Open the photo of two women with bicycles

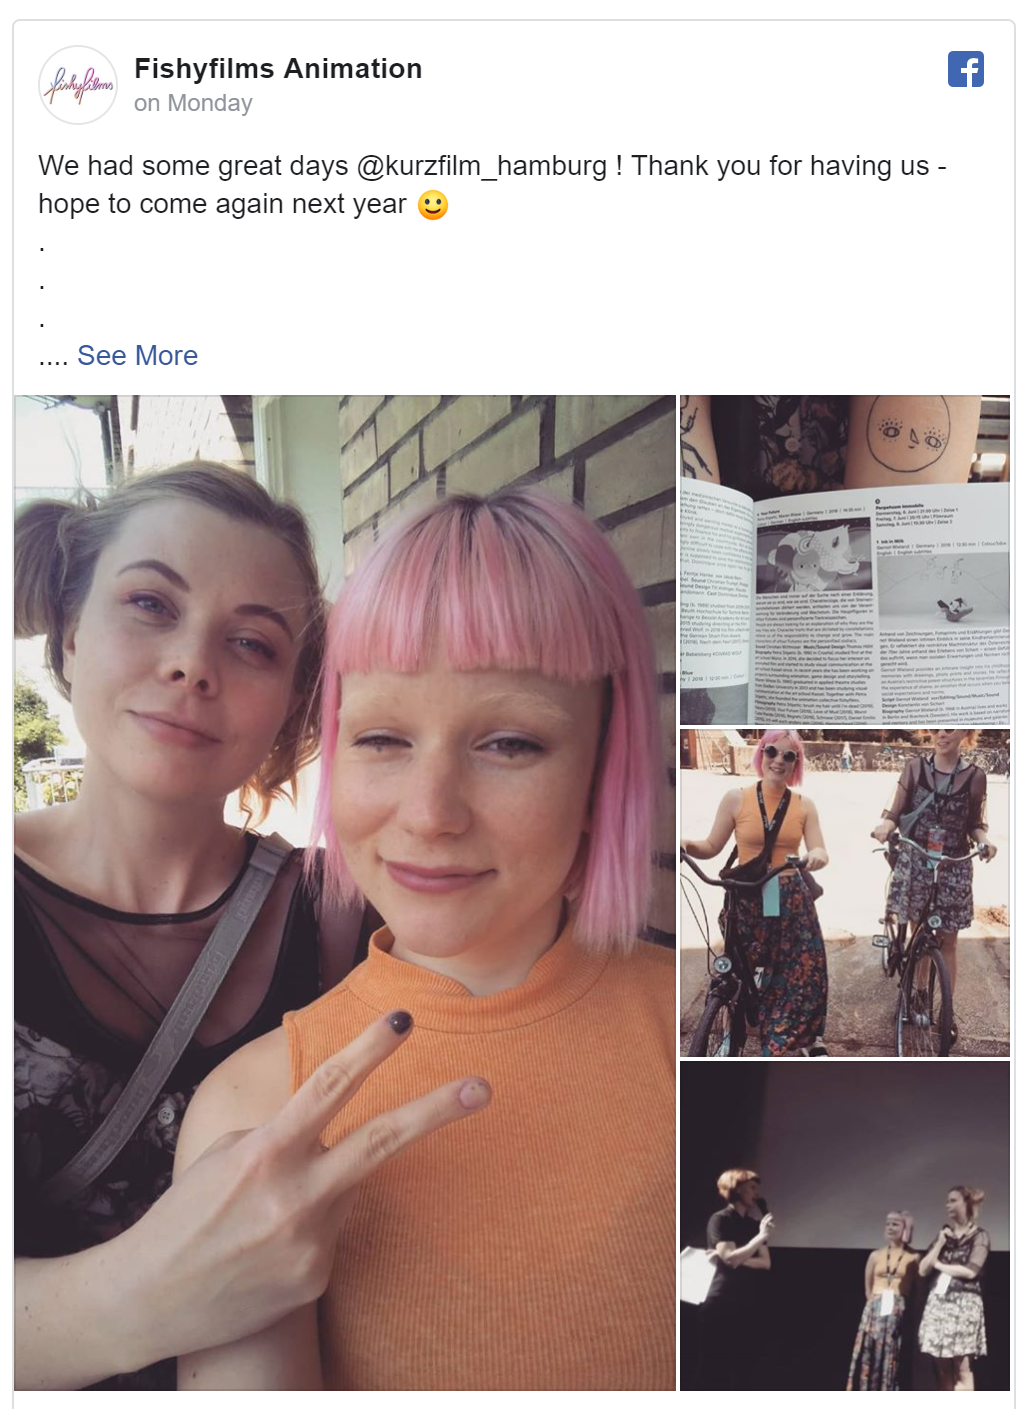point(845,893)
